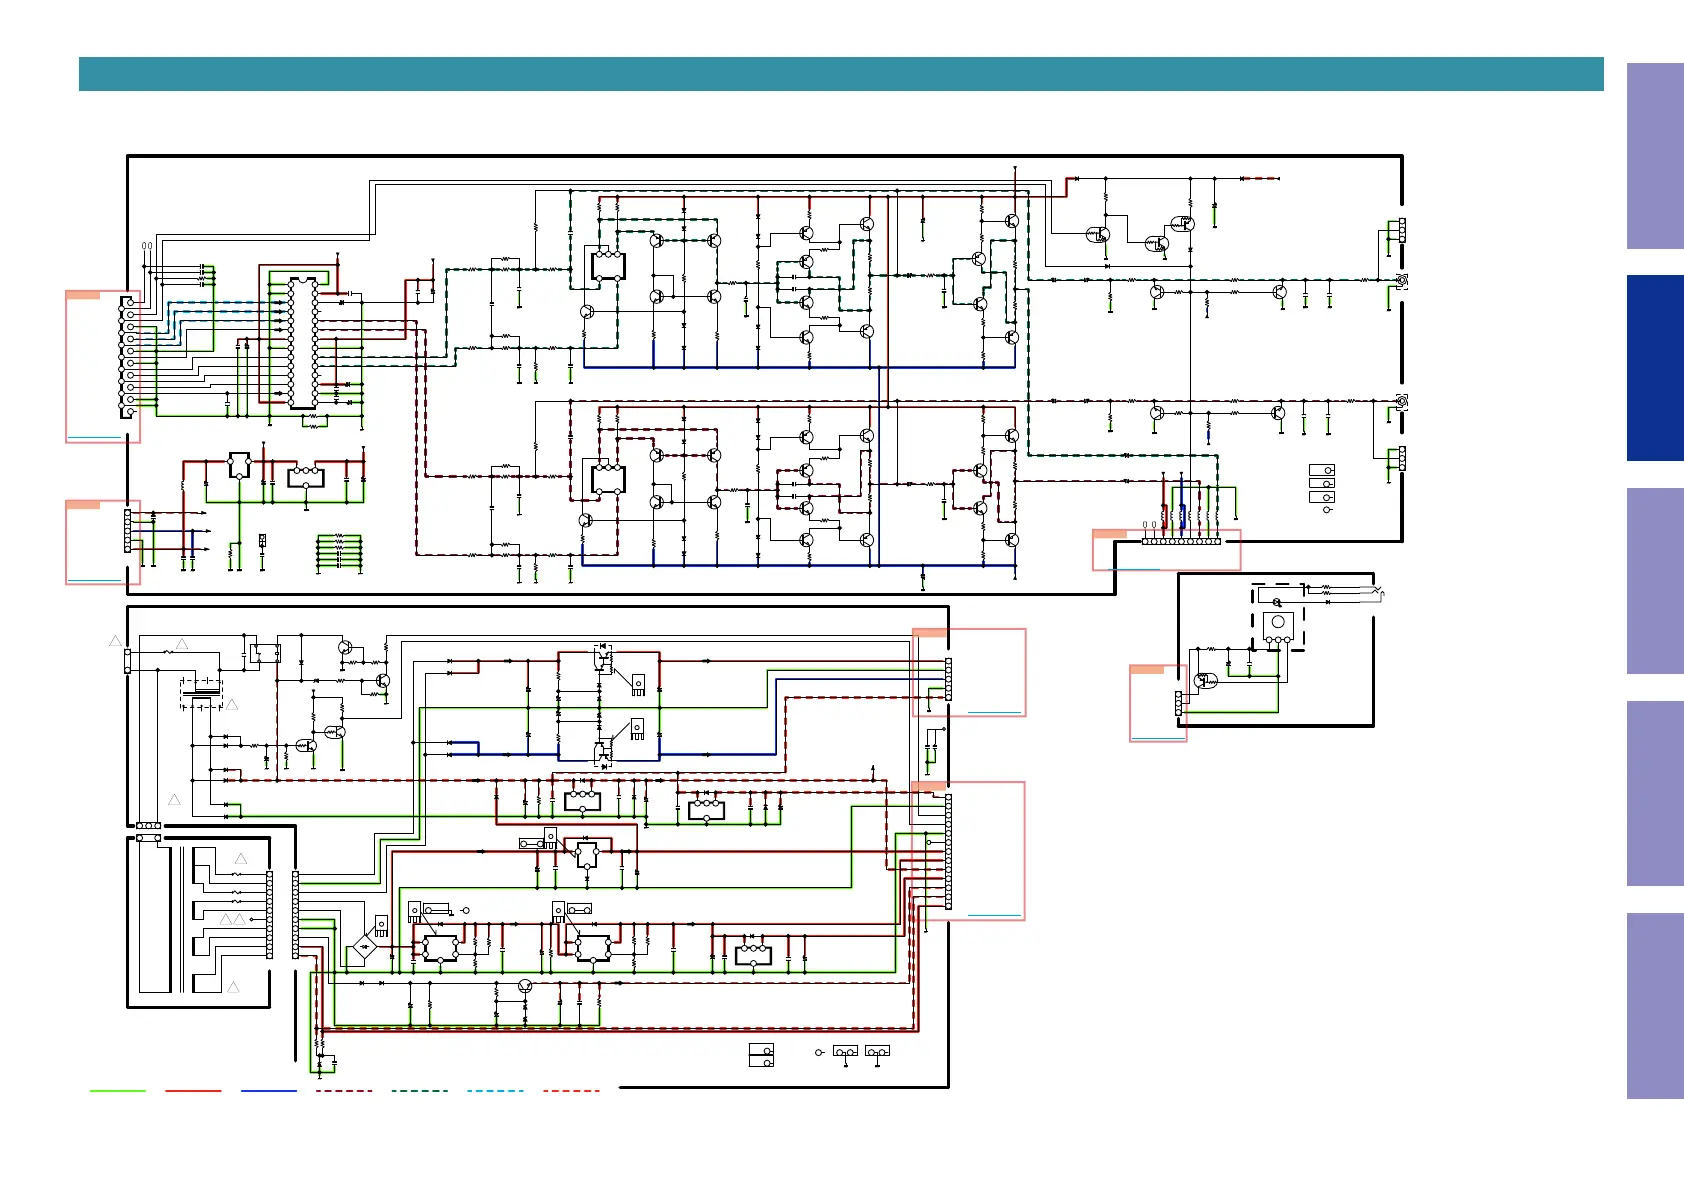Open the purple side tab just below the dark blue one
The image size is (1684, 1191).
(1655, 581)
